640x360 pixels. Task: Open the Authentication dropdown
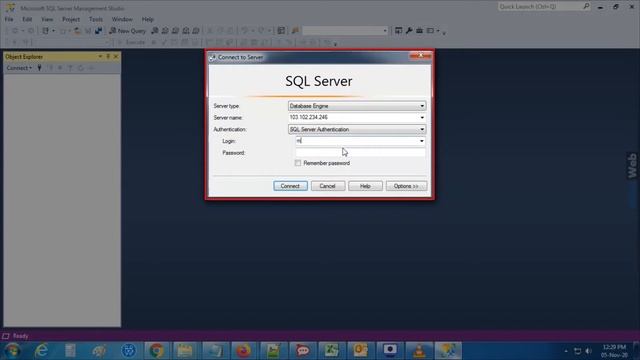pyautogui.click(x=357, y=129)
